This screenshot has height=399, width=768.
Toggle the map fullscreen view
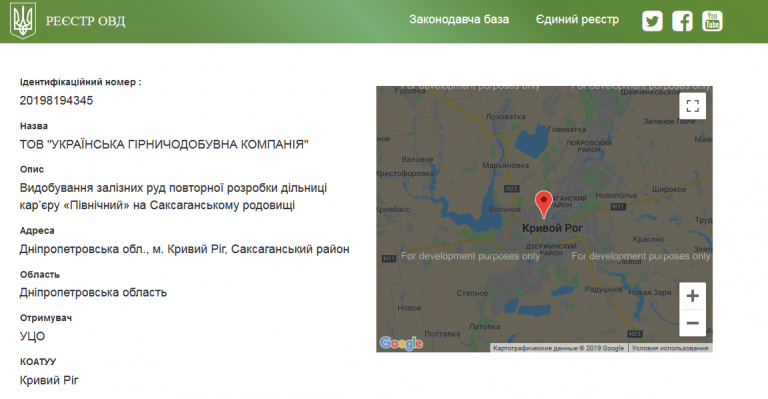point(693,106)
